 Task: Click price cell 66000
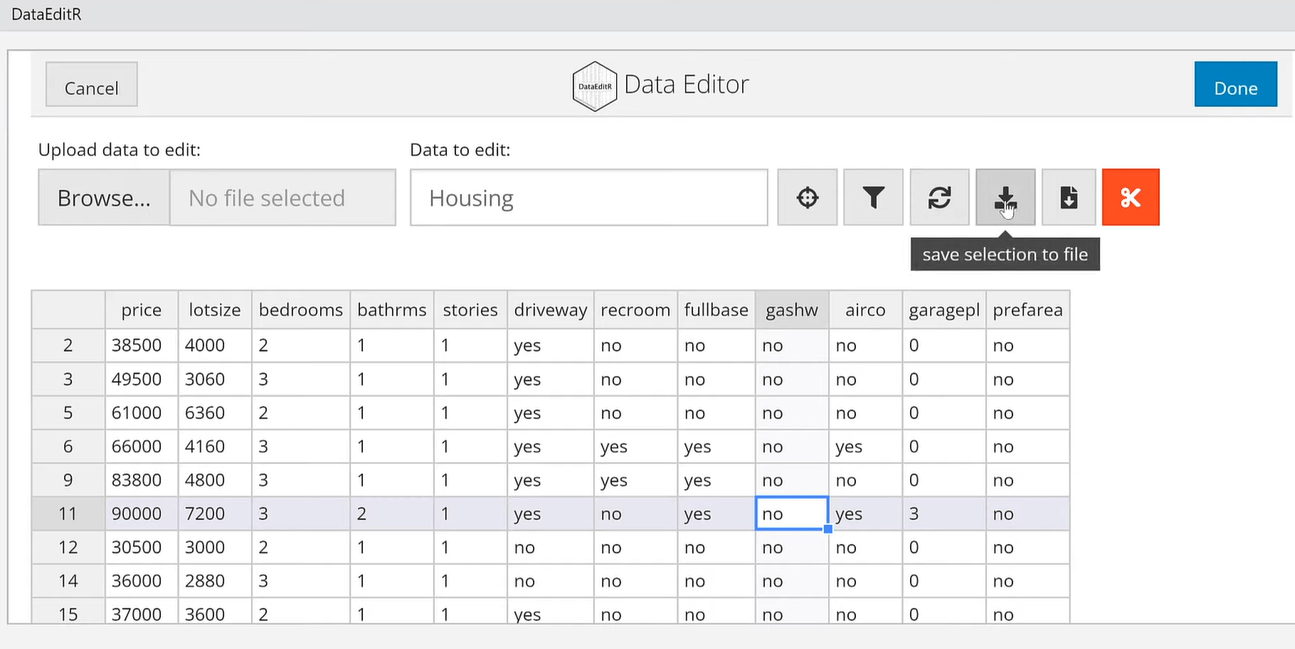tap(142, 446)
